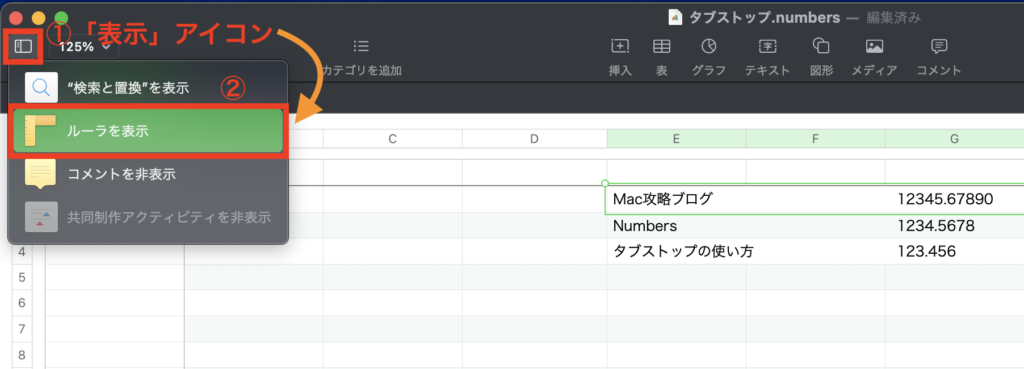Select "検索と置換"を表示 menu item
This screenshot has width=1024, height=369.
click(148, 87)
